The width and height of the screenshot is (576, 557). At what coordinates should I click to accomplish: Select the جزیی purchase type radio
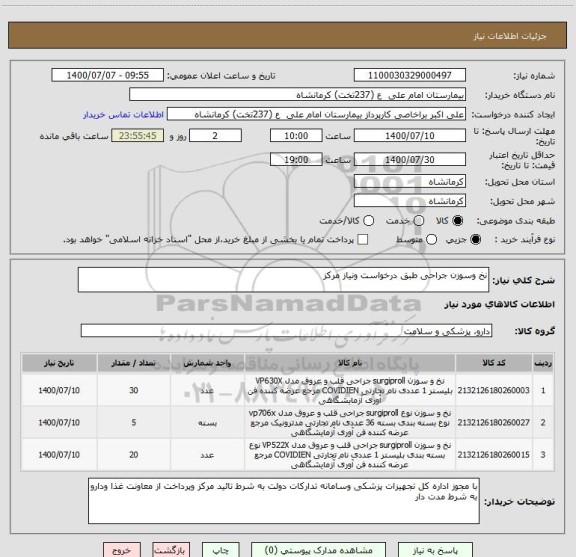(x=476, y=240)
